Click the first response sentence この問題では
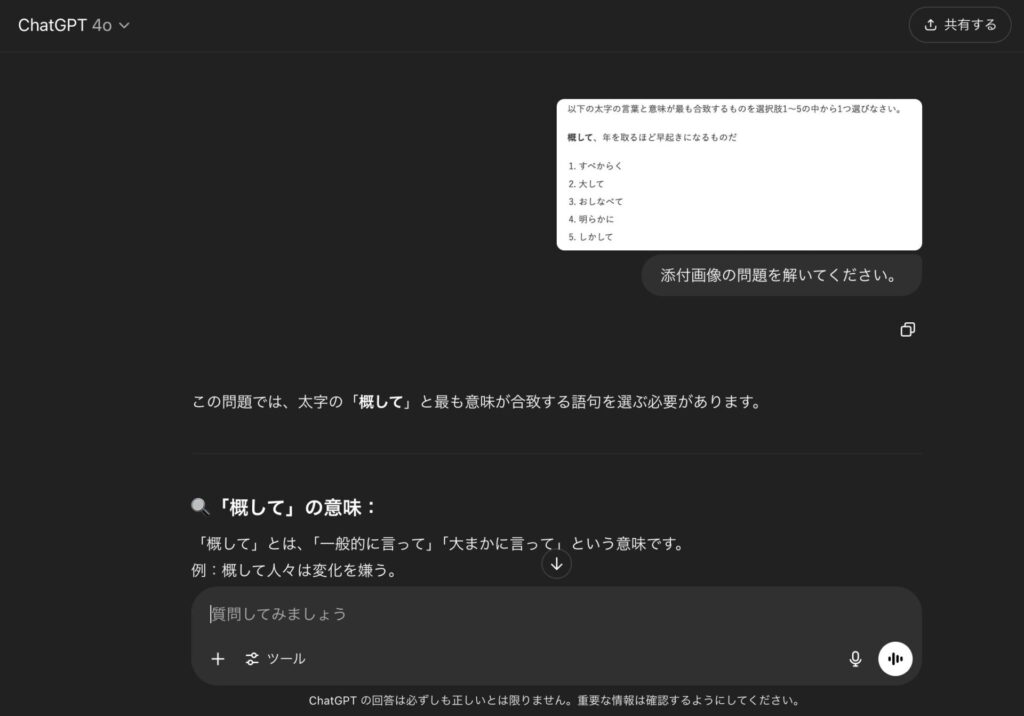1024x716 pixels. click(476, 402)
